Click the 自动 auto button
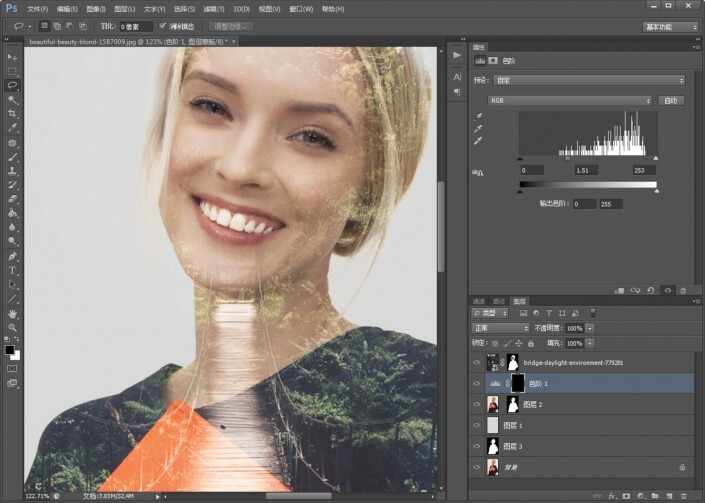705x503 pixels. tap(671, 101)
